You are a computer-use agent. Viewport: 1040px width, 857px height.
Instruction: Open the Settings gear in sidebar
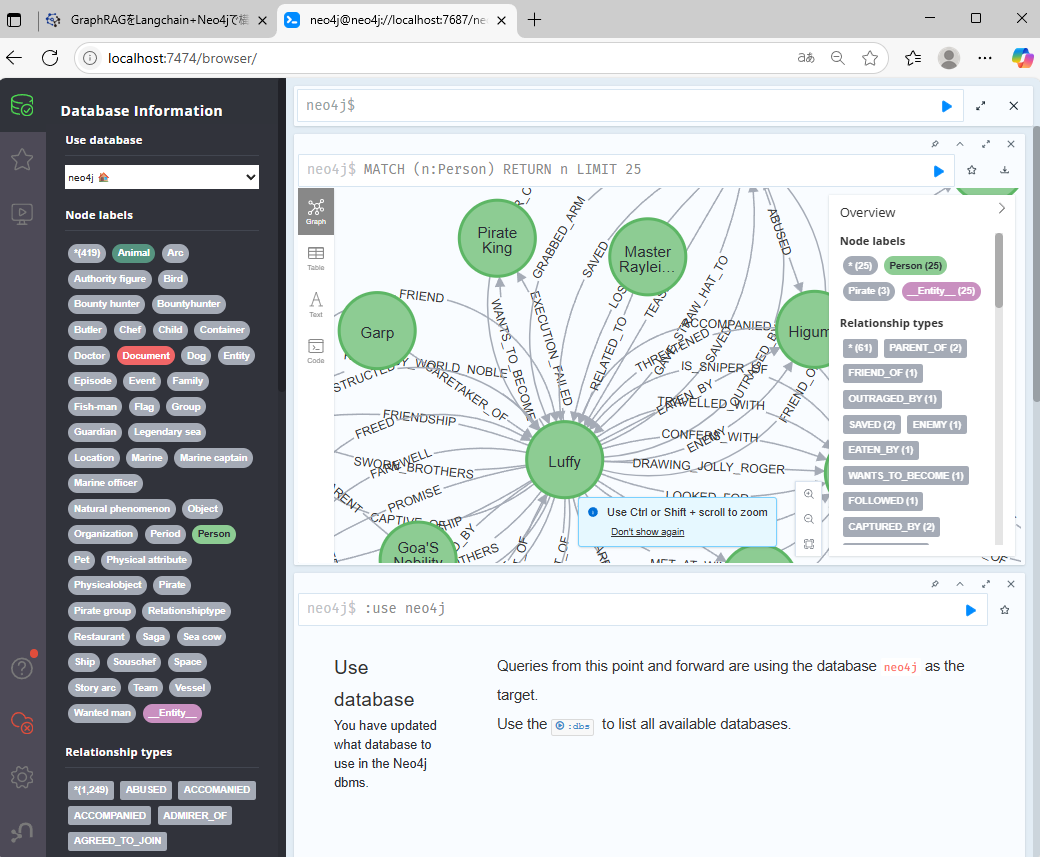[x=22, y=777]
